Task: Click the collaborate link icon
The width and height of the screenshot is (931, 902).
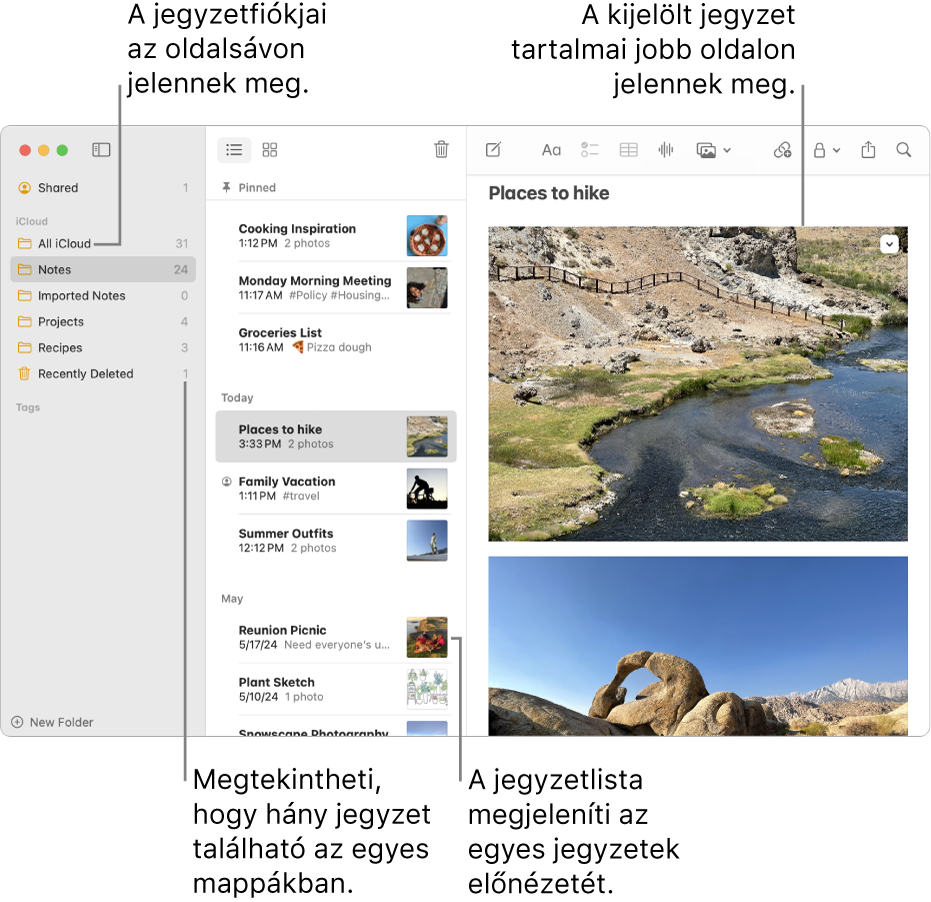Action: pos(782,150)
